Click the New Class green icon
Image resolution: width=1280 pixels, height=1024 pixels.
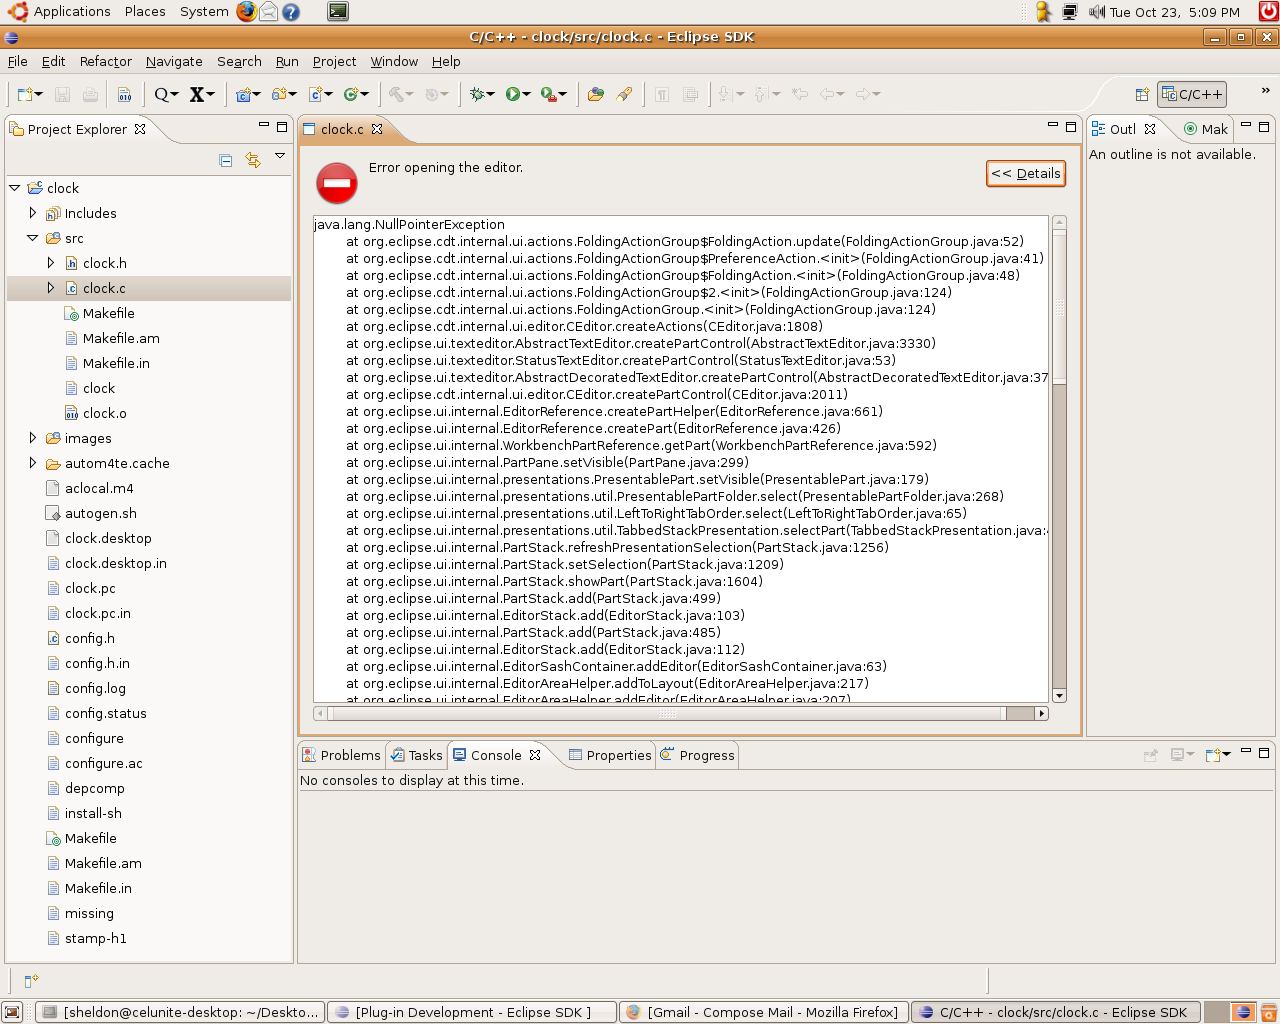(351, 94)
